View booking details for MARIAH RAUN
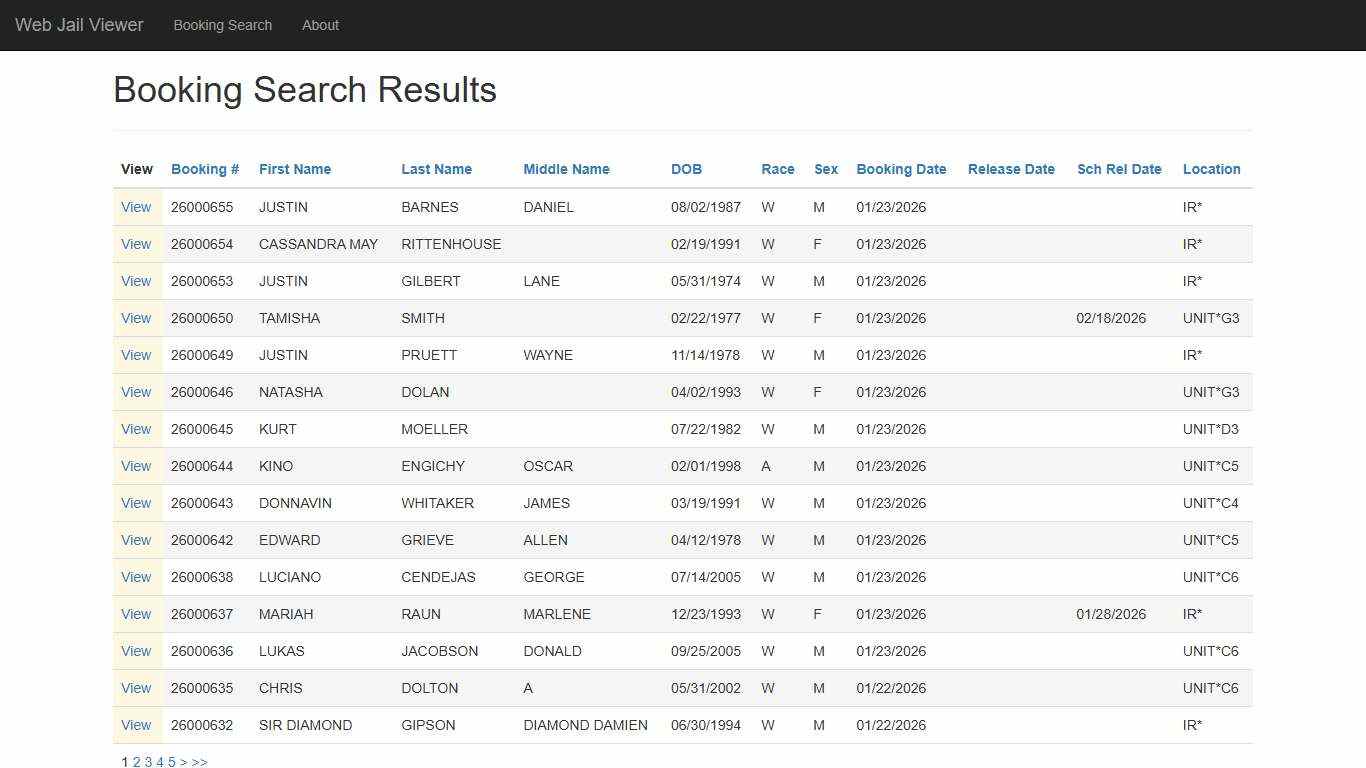 136,614
